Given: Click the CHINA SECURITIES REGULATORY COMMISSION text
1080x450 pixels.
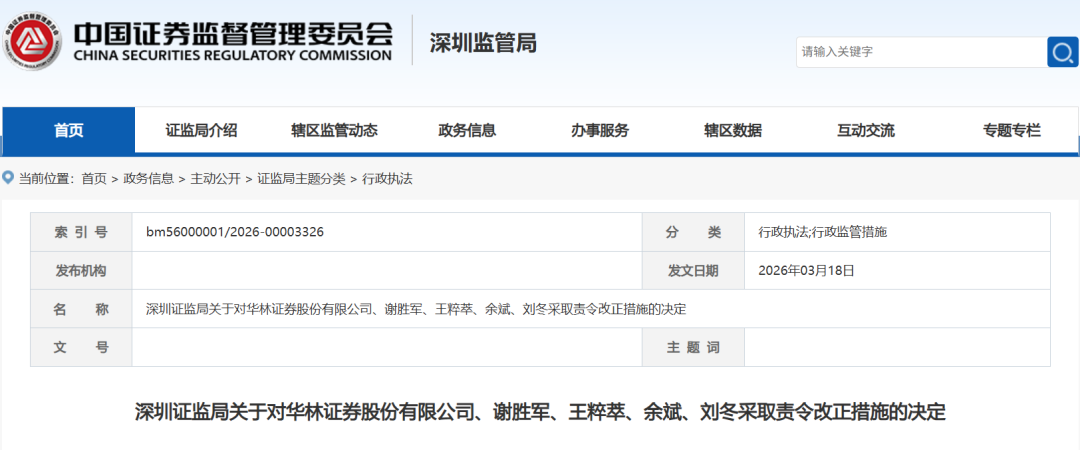Looking at the screenshot, I should point(232,55).
